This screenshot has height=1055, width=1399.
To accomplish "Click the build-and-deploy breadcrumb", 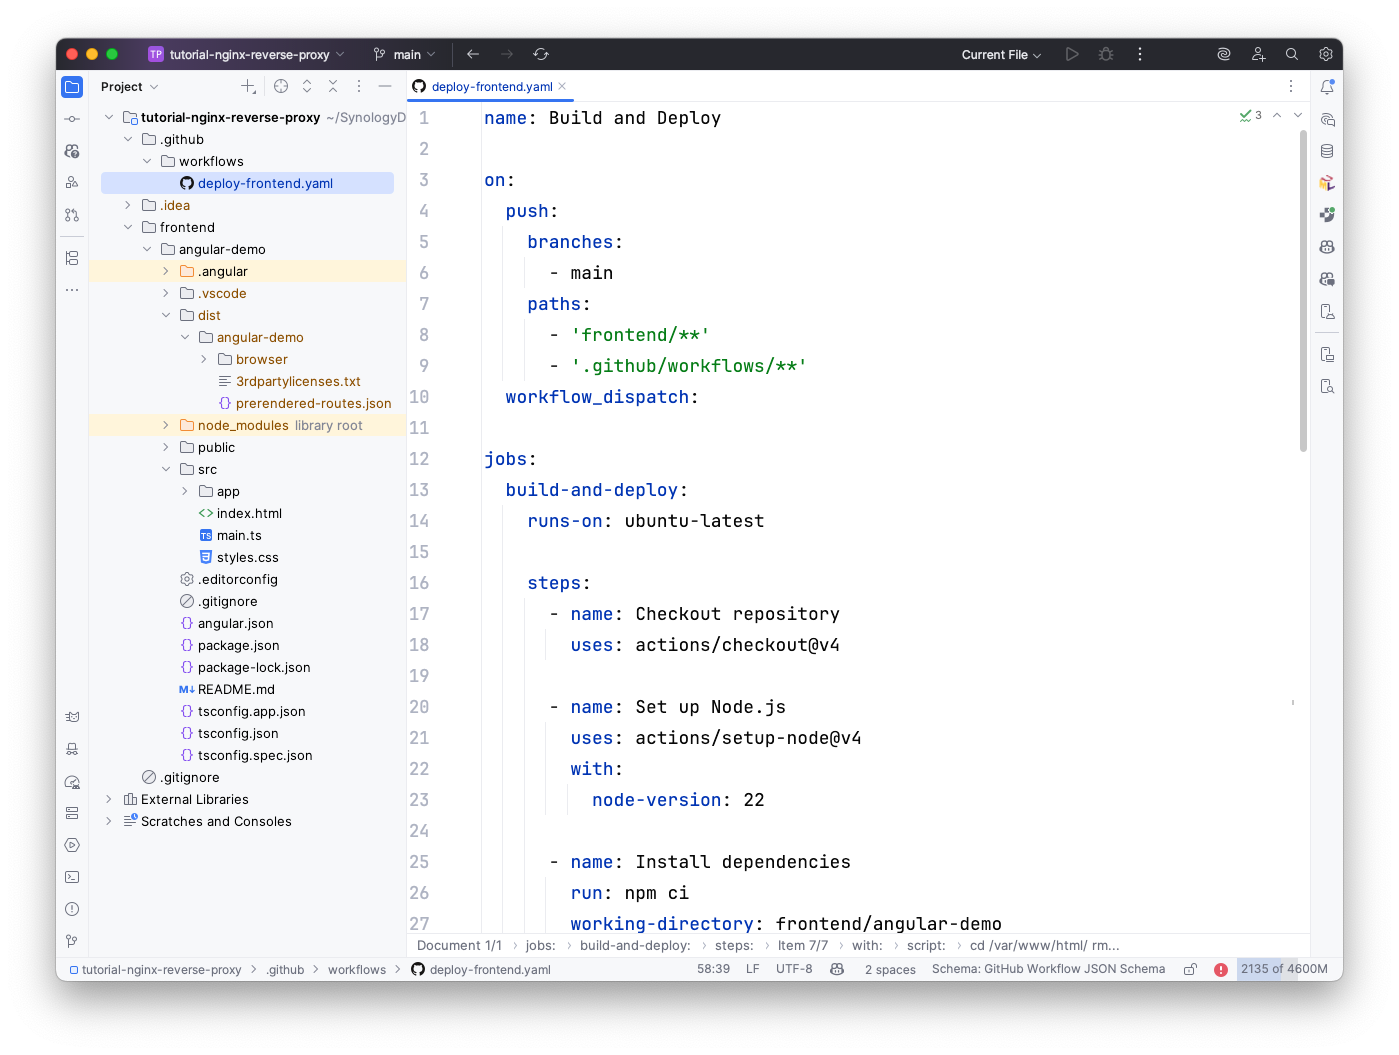I will (635, 946).
